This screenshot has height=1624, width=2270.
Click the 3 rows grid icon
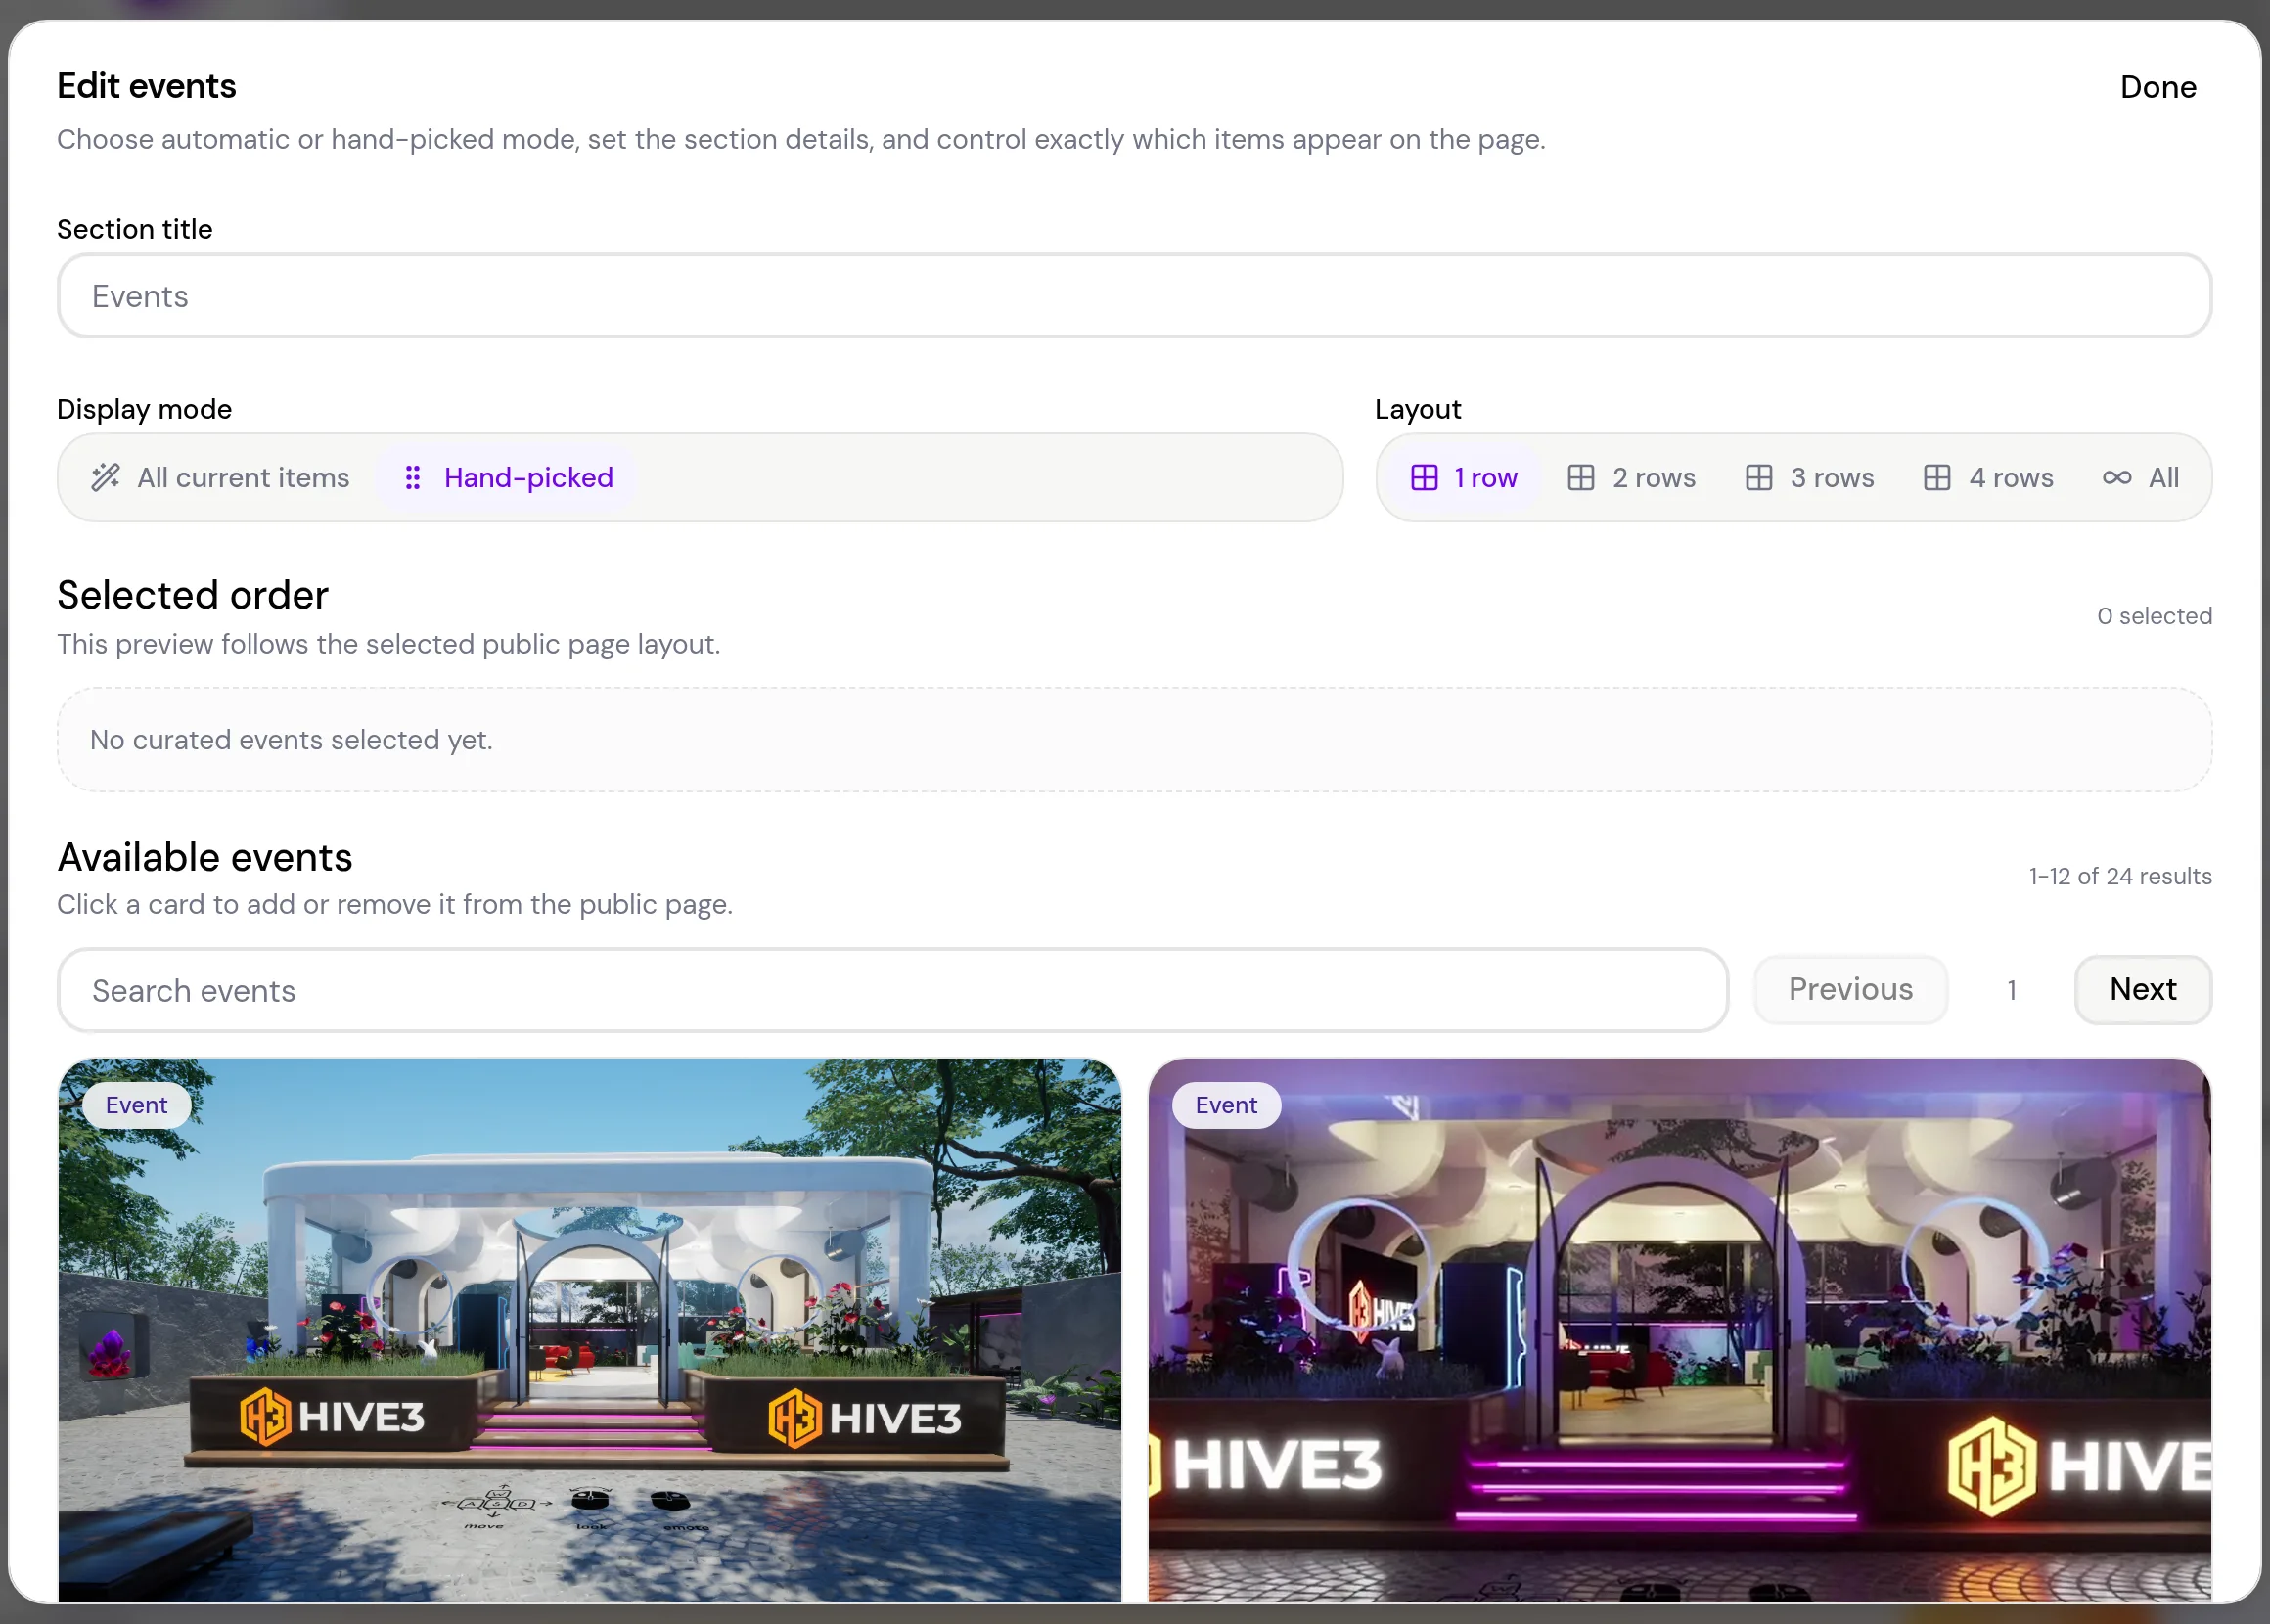click(x=1759, y=478)
